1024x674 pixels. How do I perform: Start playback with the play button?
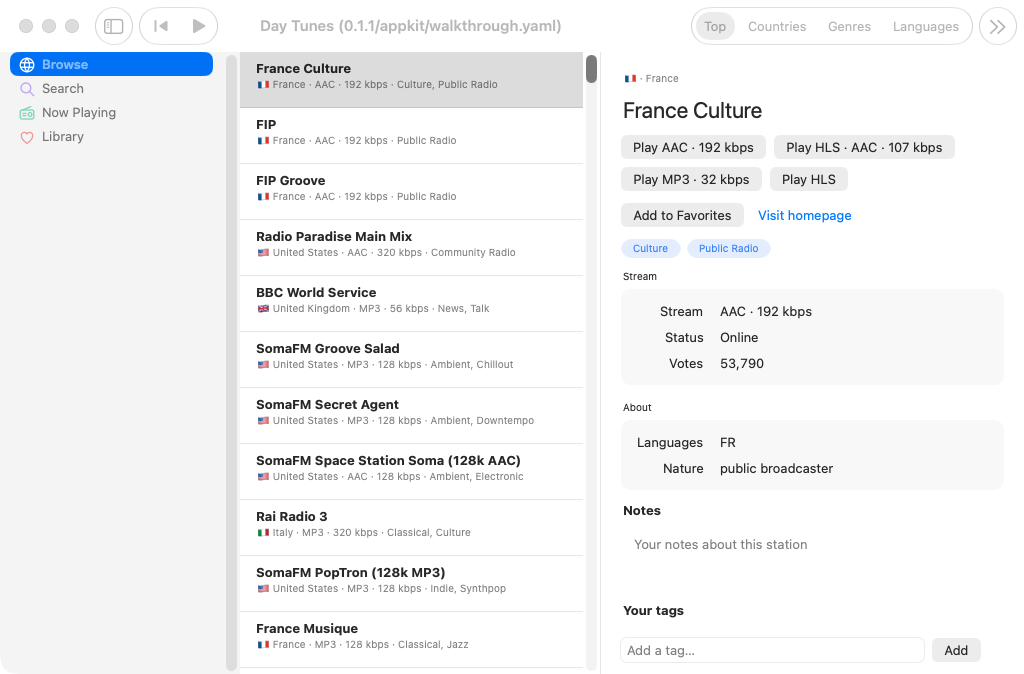tap(199, 26)
